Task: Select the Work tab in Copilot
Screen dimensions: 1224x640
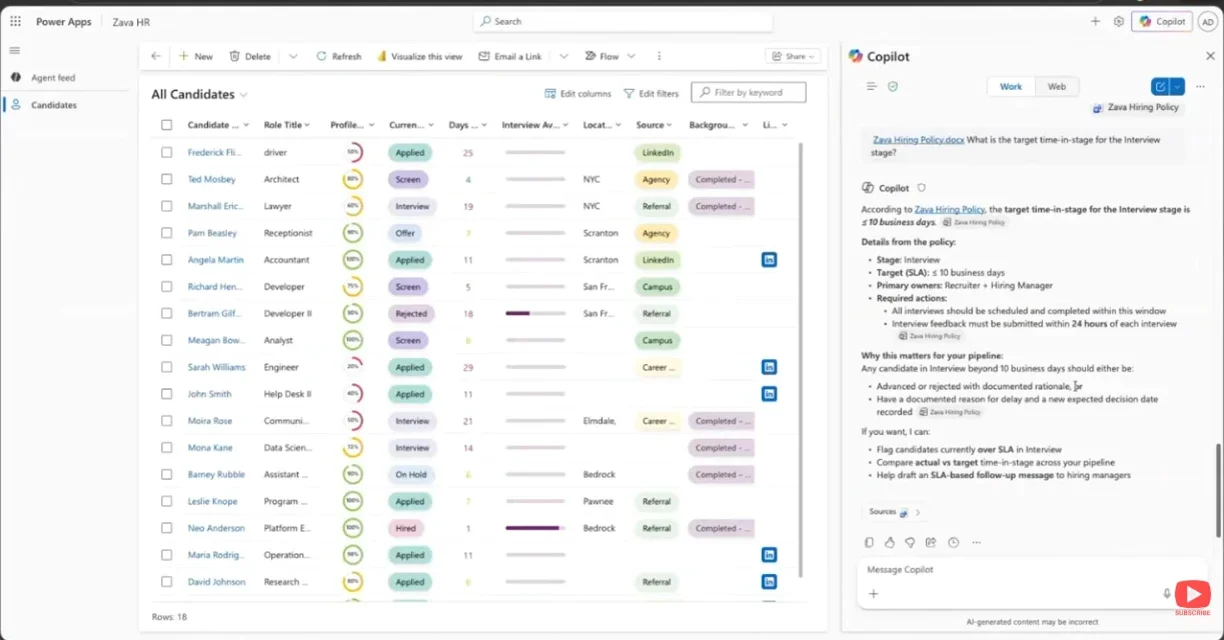Action: [1011, 87]
